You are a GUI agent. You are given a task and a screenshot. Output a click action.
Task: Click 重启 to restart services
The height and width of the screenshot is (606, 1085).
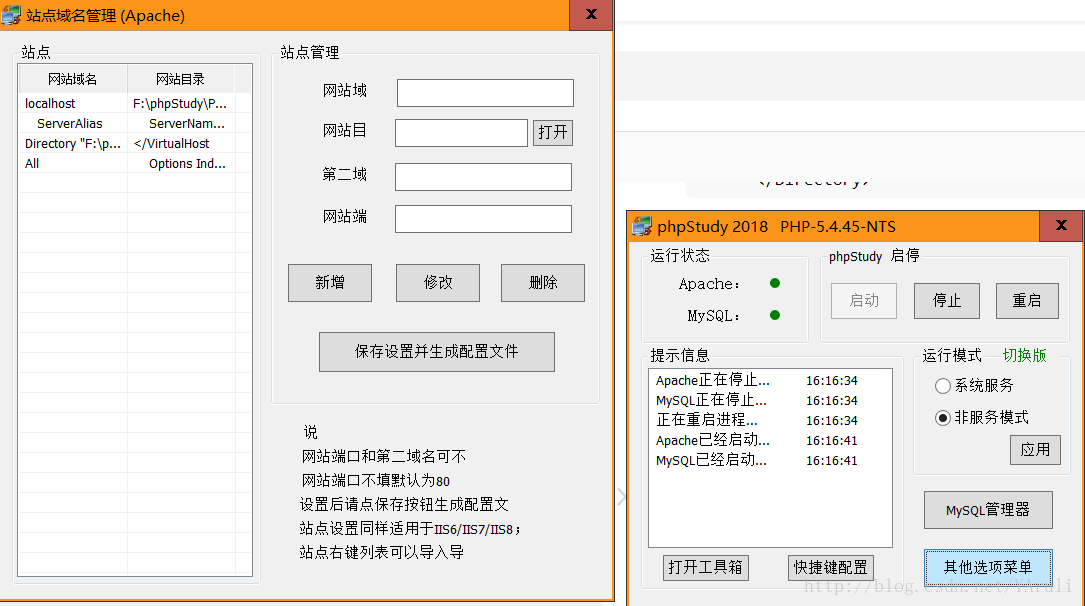[1027, 300]
